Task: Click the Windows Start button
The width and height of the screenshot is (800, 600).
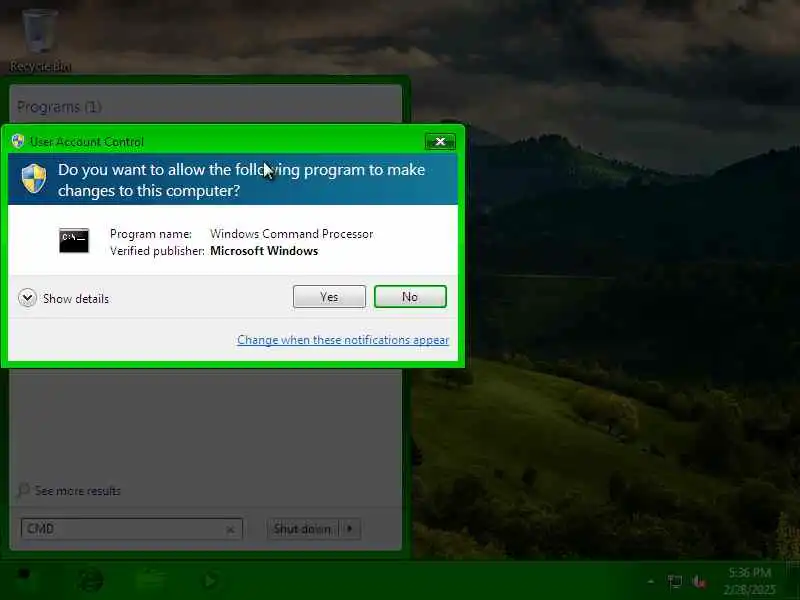Action: [24, 580]
